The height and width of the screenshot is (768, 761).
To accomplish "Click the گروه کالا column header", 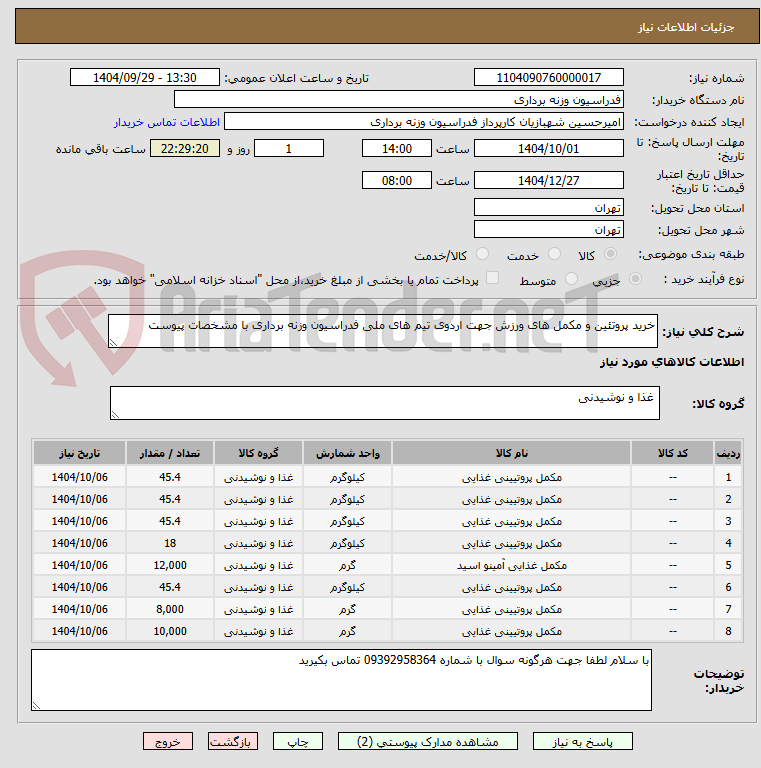I will tap(258, 453).
